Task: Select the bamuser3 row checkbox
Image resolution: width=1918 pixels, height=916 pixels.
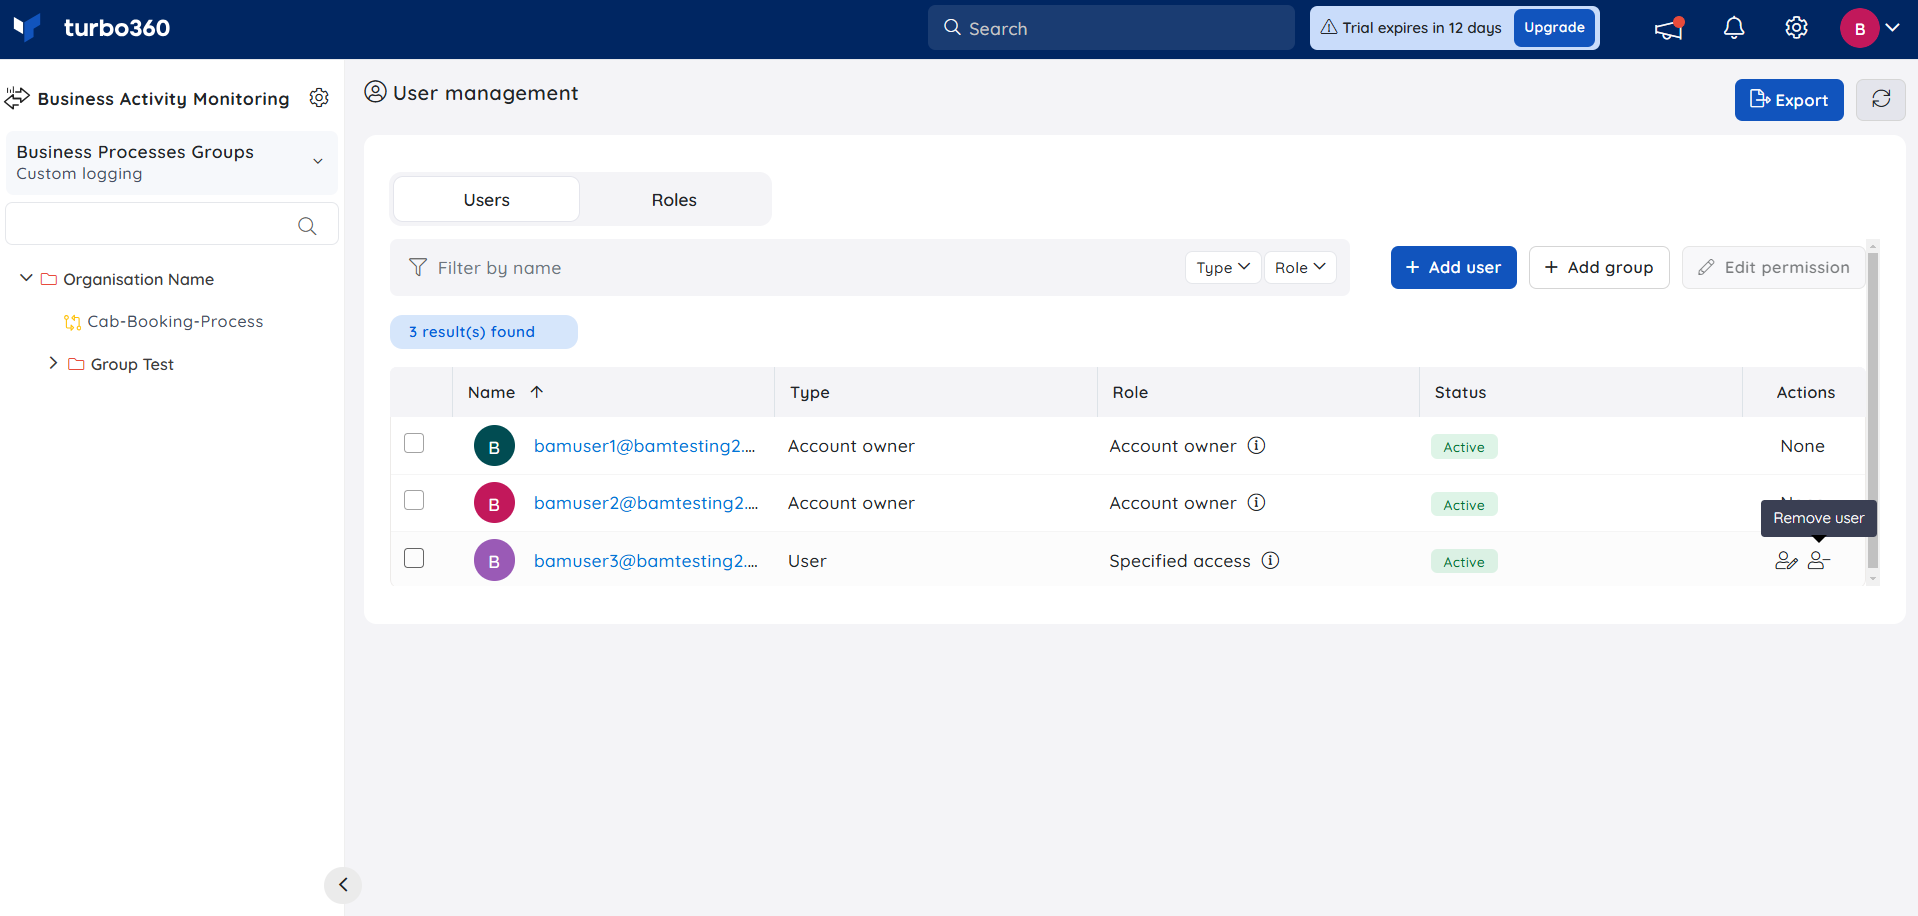Action: [414, 558]
